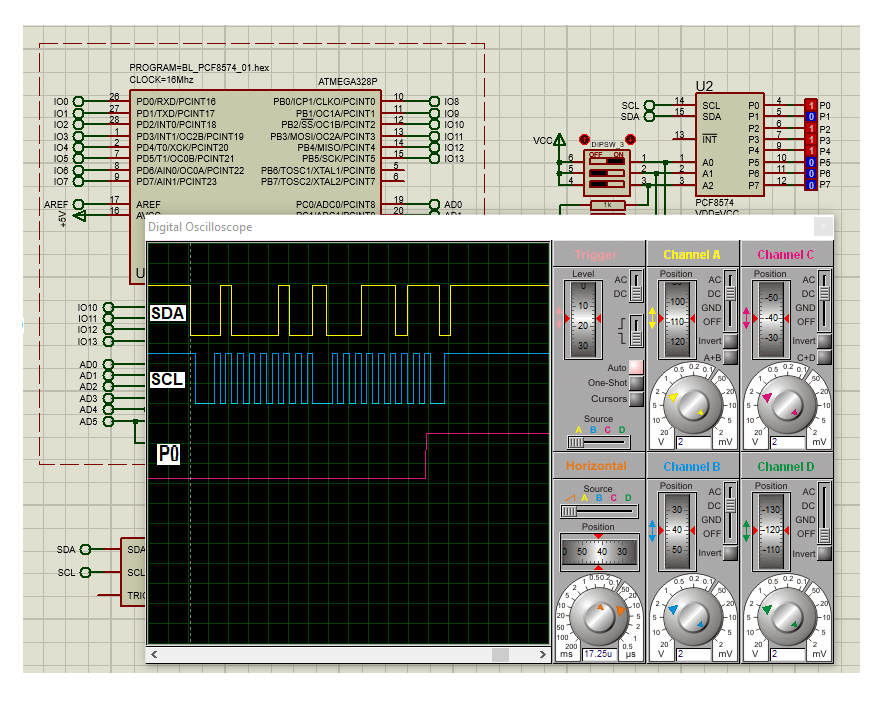Click the 17.25u timebase value field
The image size is (880, 726).
click(x=599, y=654)
